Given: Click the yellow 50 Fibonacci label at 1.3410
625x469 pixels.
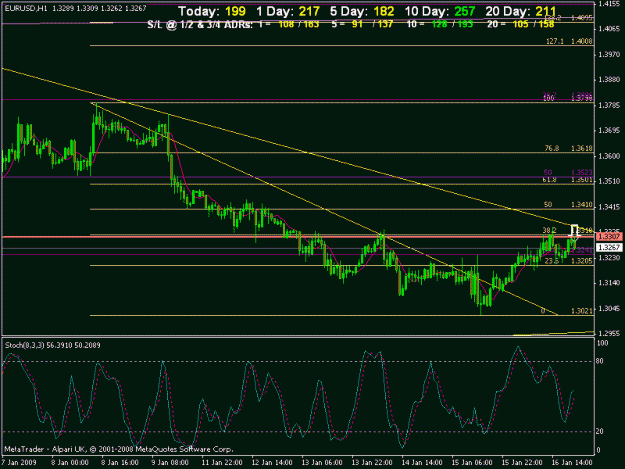Looking at the screenshot, I should point(568,205).
